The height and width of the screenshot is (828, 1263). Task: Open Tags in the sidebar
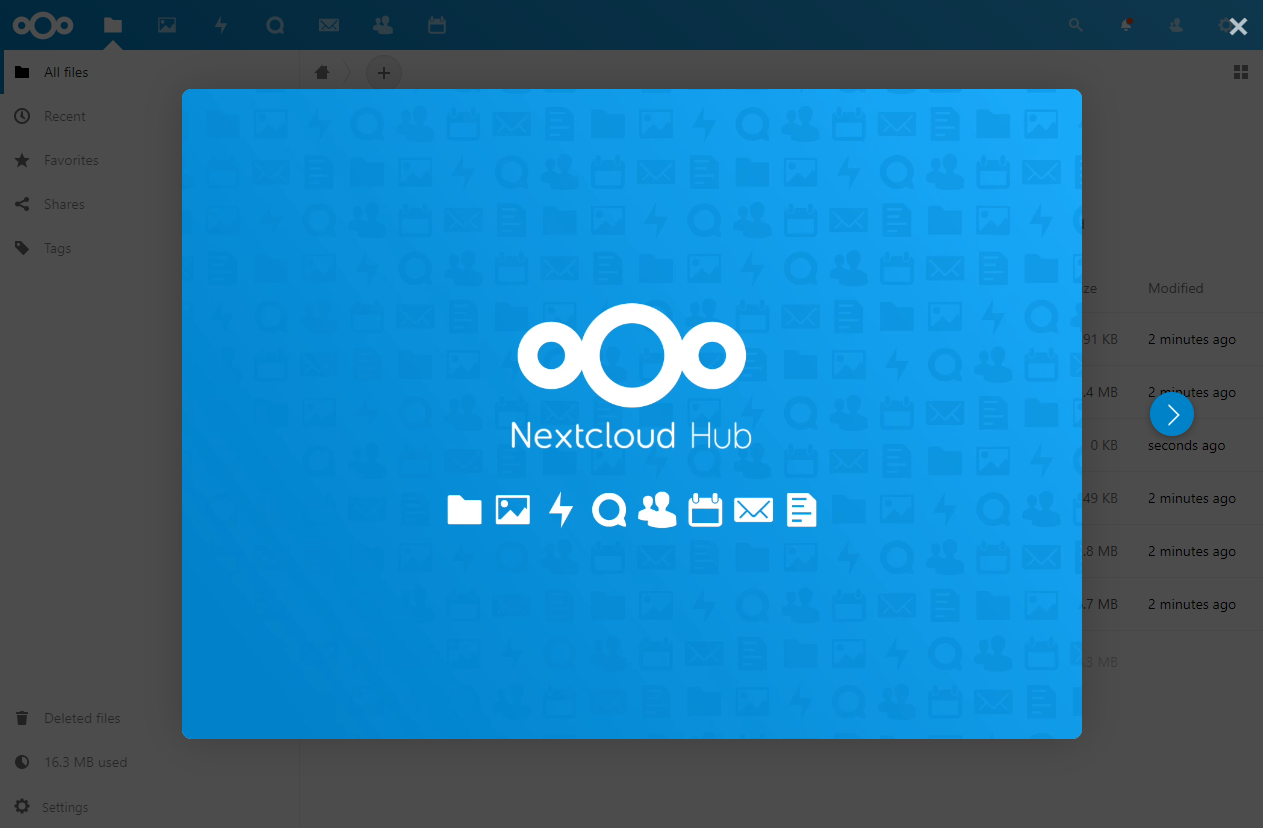150,248
